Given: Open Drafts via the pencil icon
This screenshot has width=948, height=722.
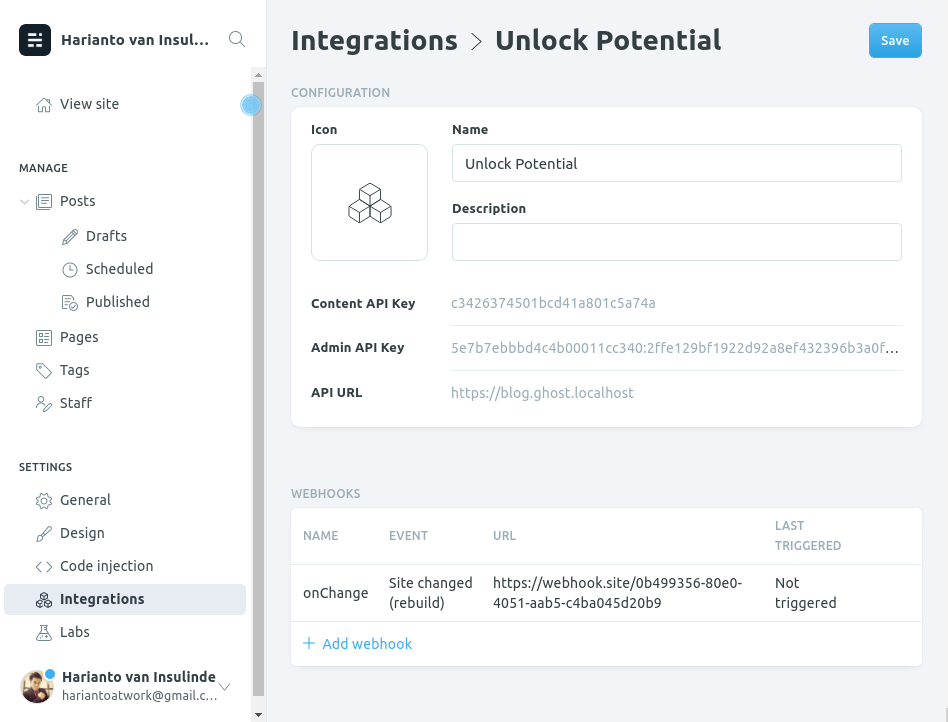Looking at the screenshot, I should coord(70,236).
